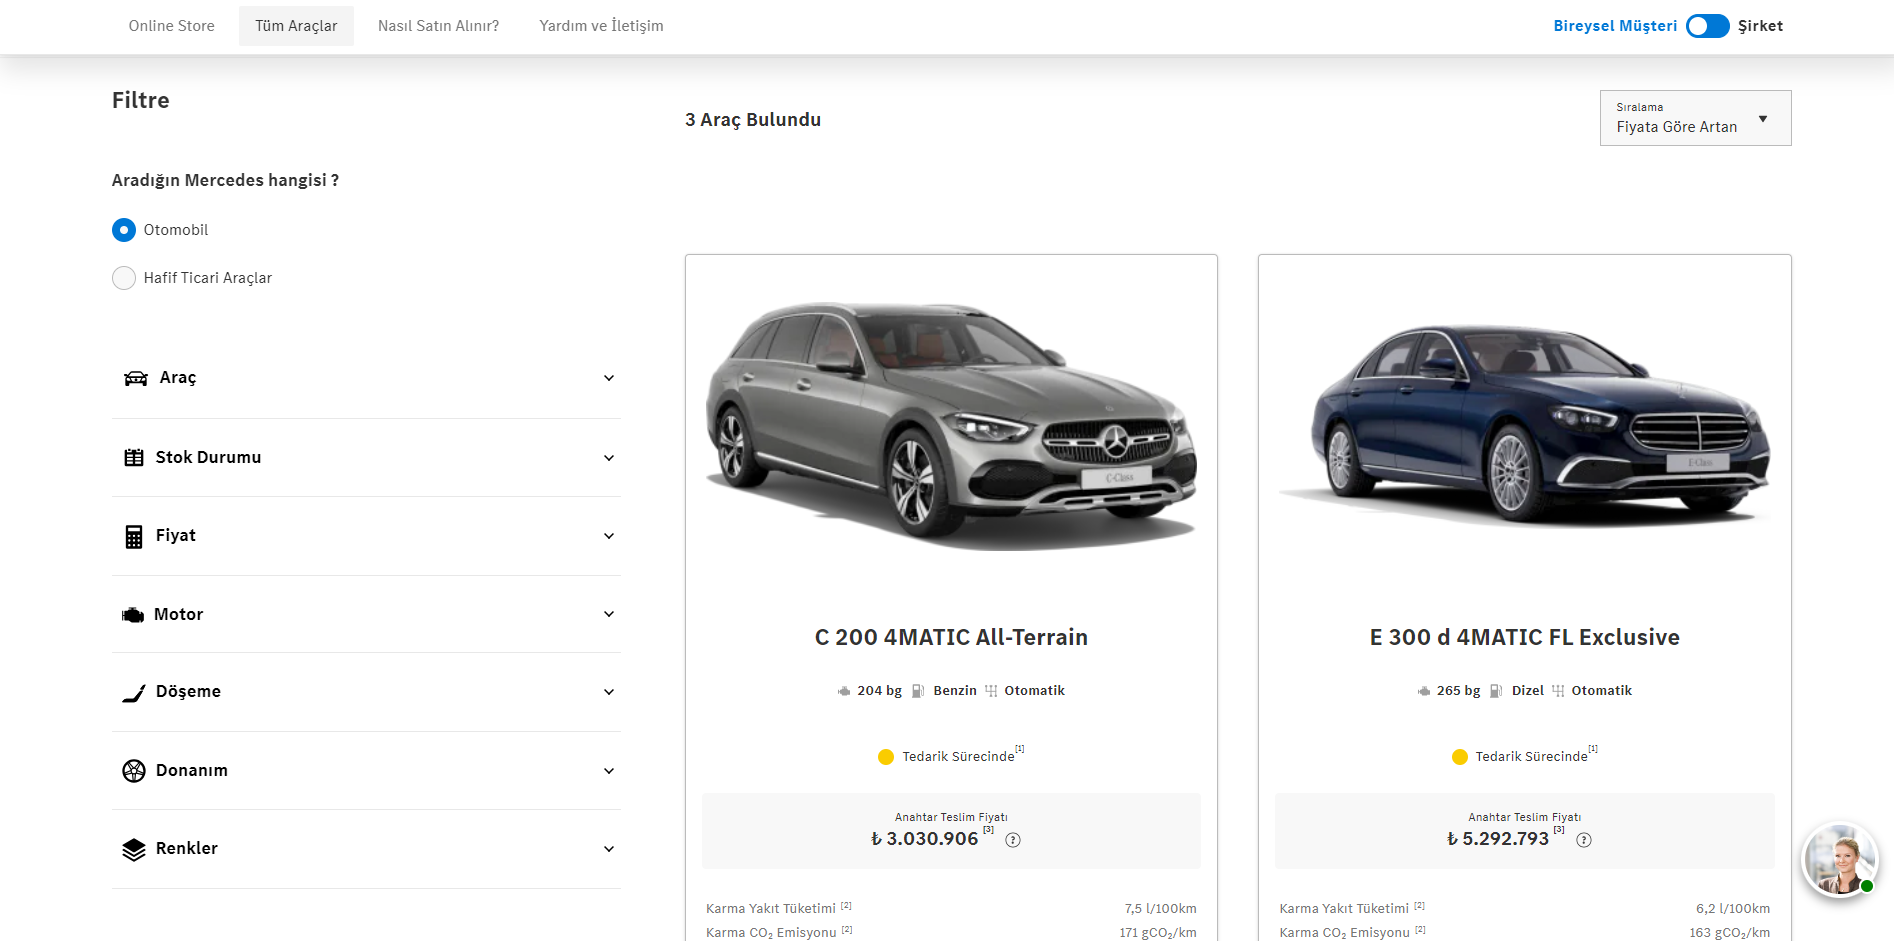This screenshot has height=941, width=1894.
Task: Open E 300 d 4MATIC FL Exclusive title
Action: pos(1525,637)
